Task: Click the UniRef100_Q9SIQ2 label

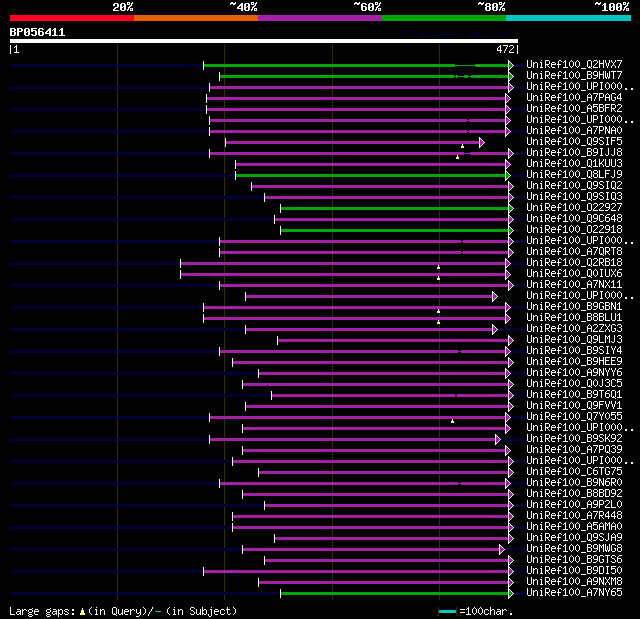Action: [574, 186]
